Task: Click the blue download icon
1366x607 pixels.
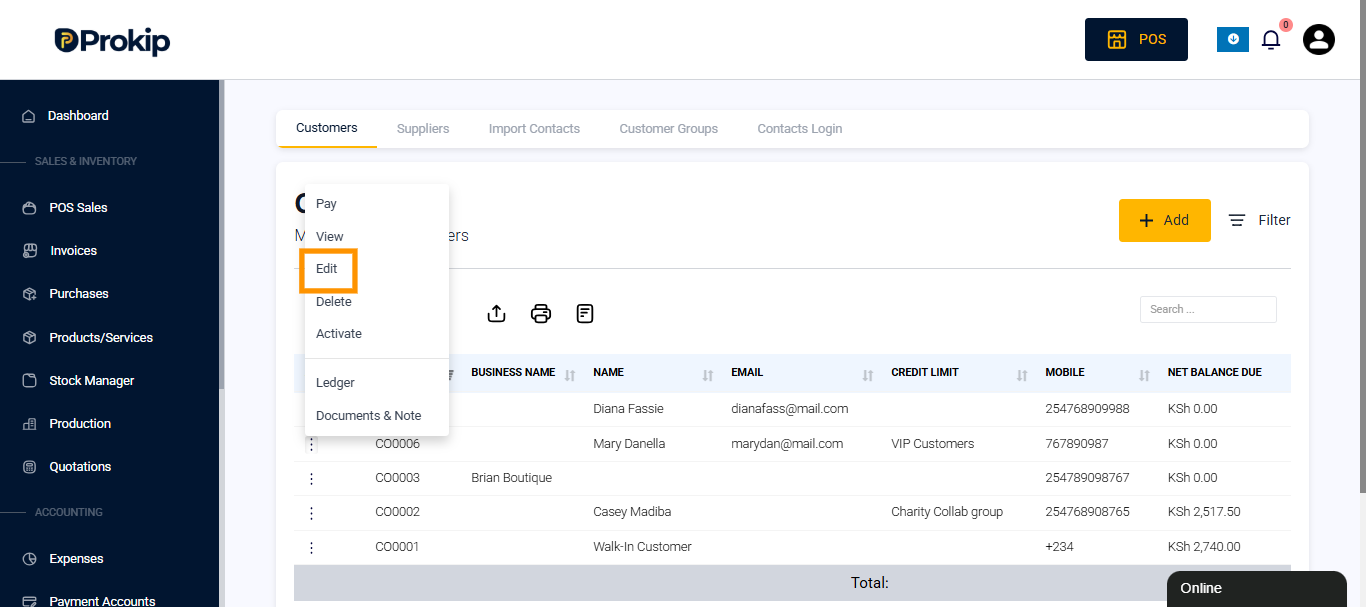Action: pos(1232,40)
